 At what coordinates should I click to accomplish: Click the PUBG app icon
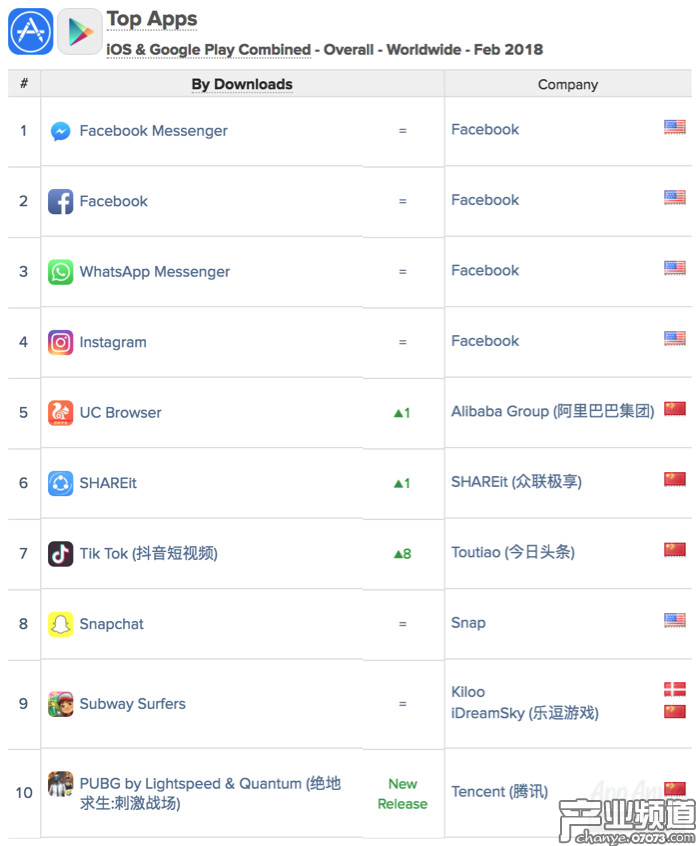pos(61,784)
